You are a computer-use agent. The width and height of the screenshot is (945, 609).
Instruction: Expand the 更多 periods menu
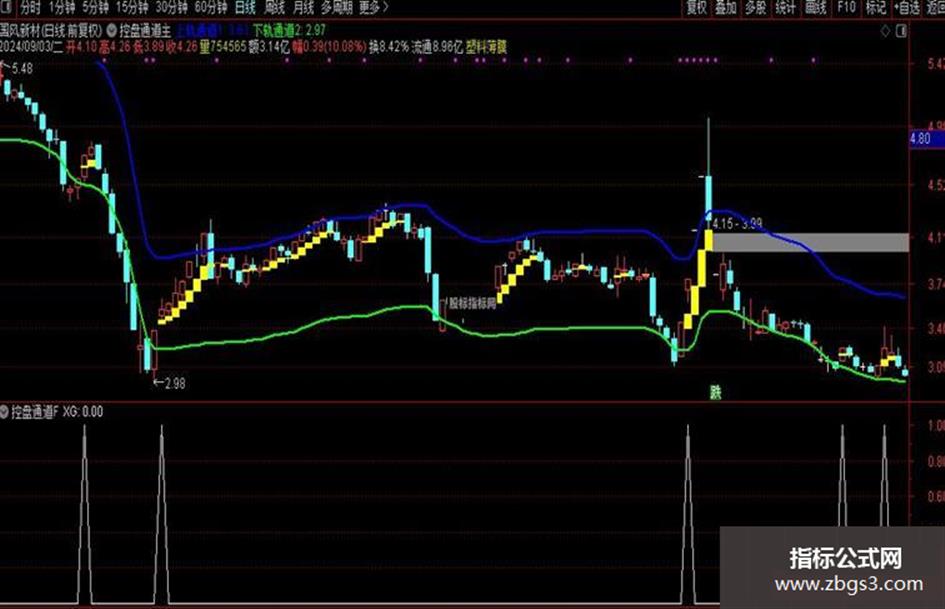coord(374,8)
